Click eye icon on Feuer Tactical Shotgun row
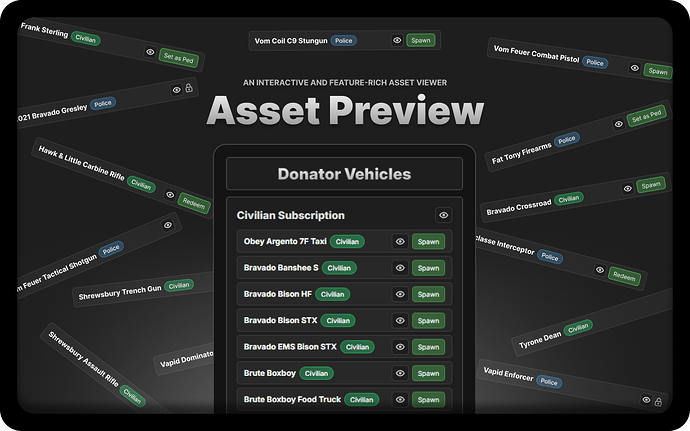690x431 pixels. (168, 225)
